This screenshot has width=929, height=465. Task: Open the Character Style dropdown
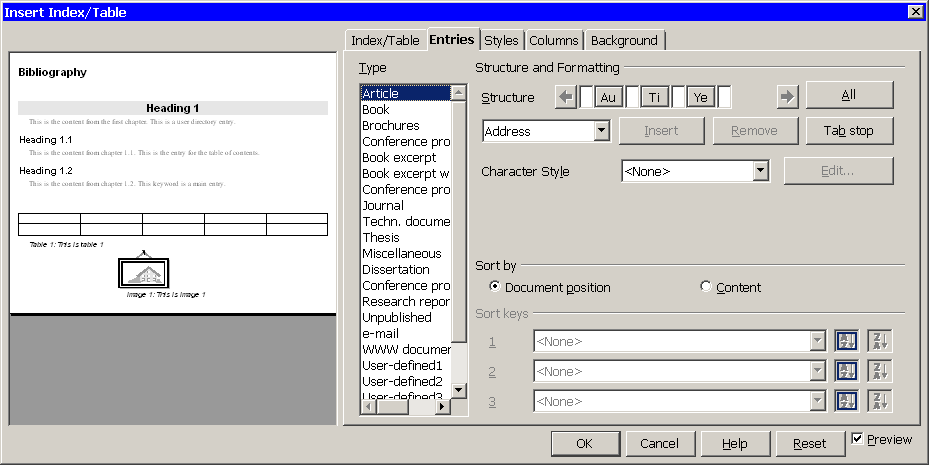[761, 171]
